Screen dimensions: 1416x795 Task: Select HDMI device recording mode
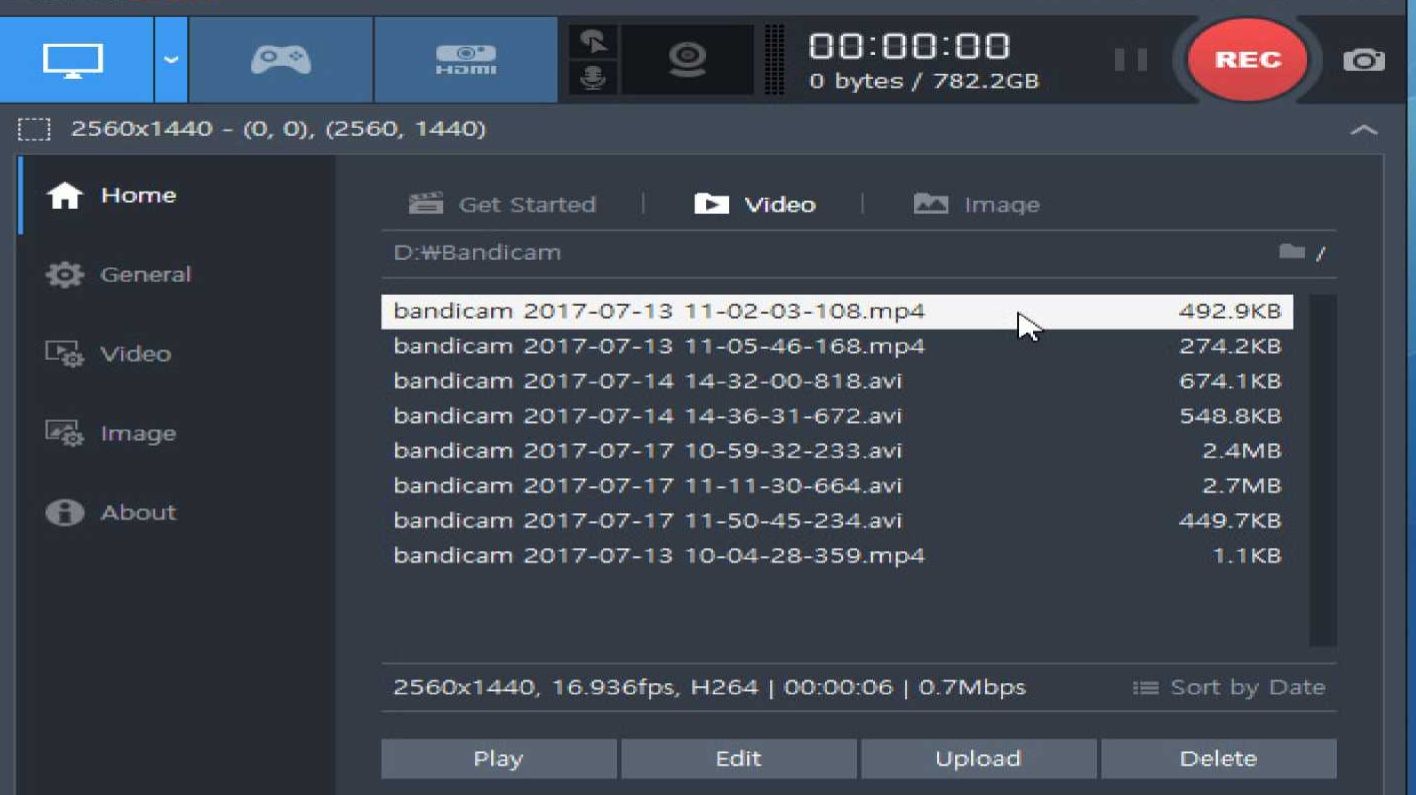[466, 59]
